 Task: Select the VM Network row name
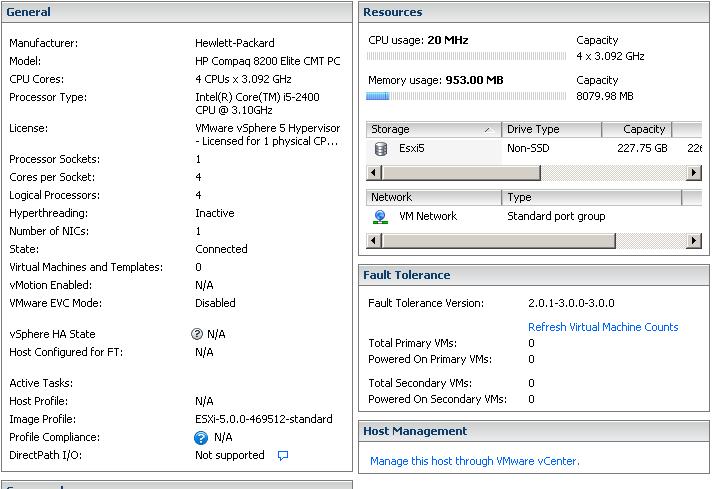[x=428, y=216]
